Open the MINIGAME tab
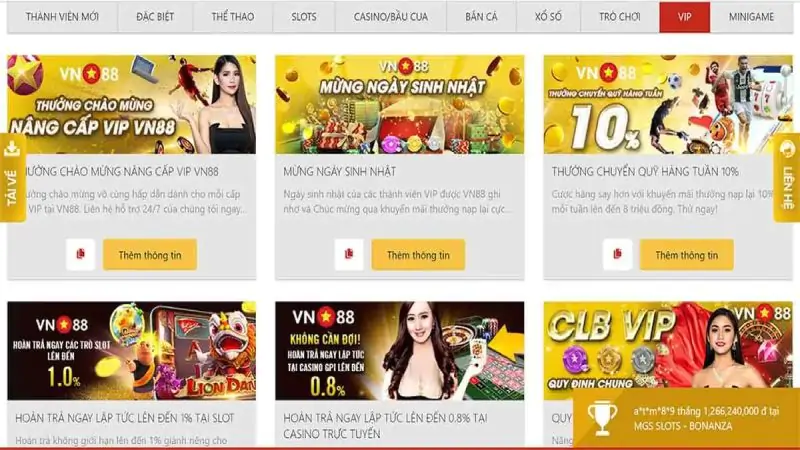This screenshot has width=800, height=450. (x=751, y=17)
